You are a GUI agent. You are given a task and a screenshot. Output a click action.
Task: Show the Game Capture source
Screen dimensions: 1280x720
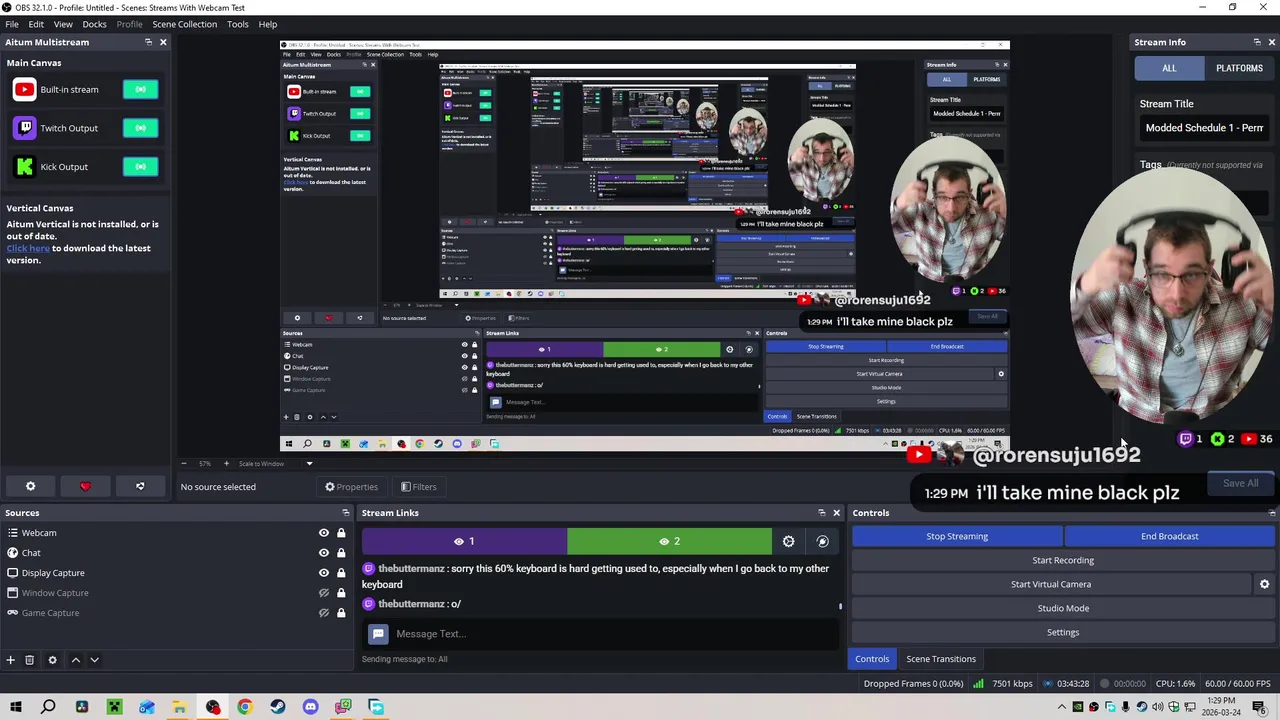point(323,613)
